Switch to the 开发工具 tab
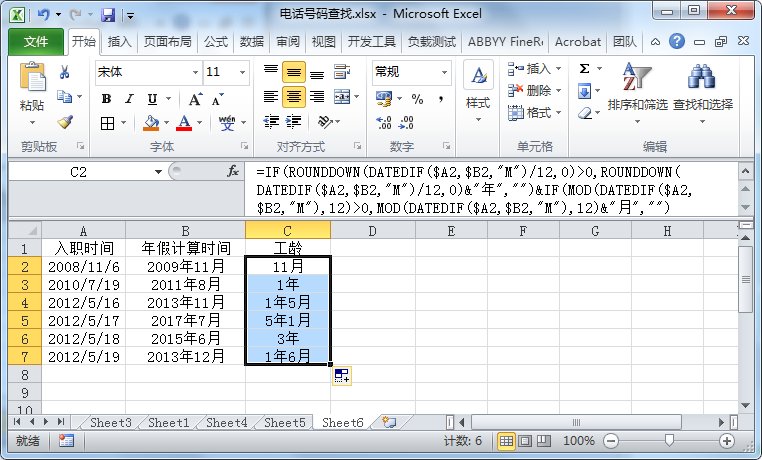 (371, 42)
